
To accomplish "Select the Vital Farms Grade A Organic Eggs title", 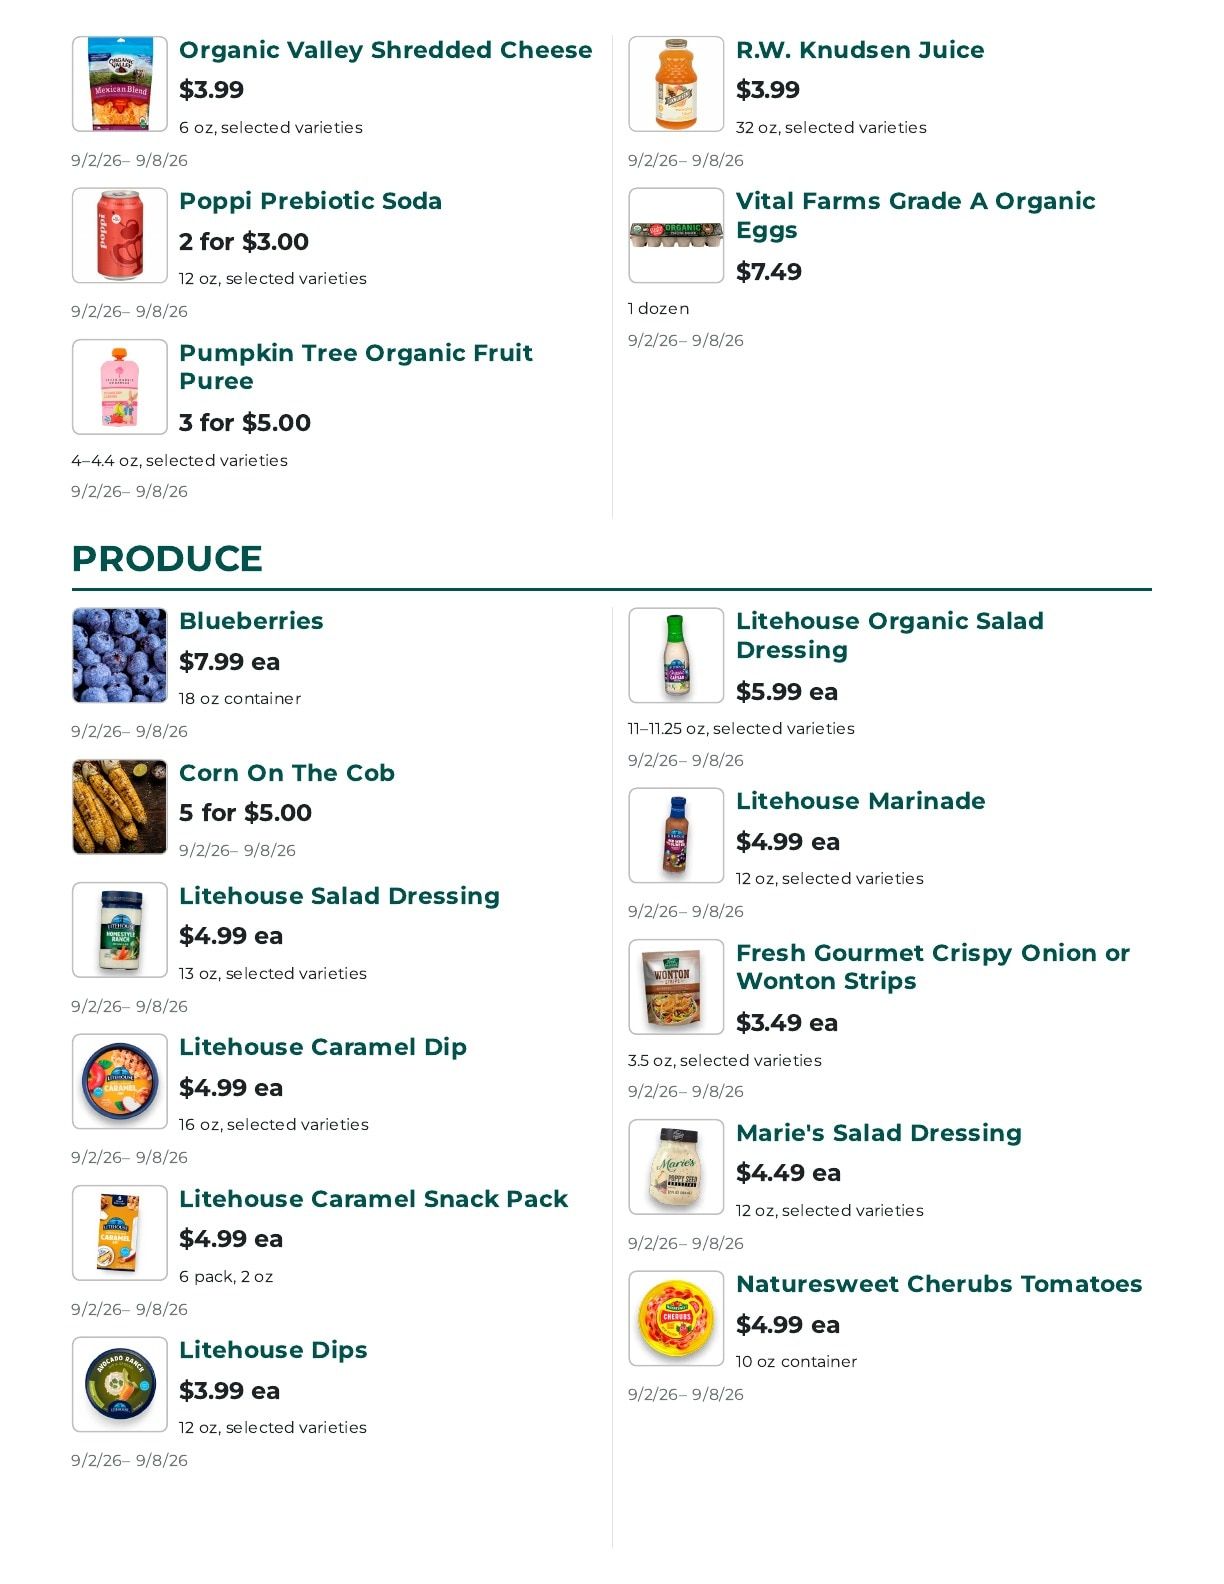I will pos(916,215).
